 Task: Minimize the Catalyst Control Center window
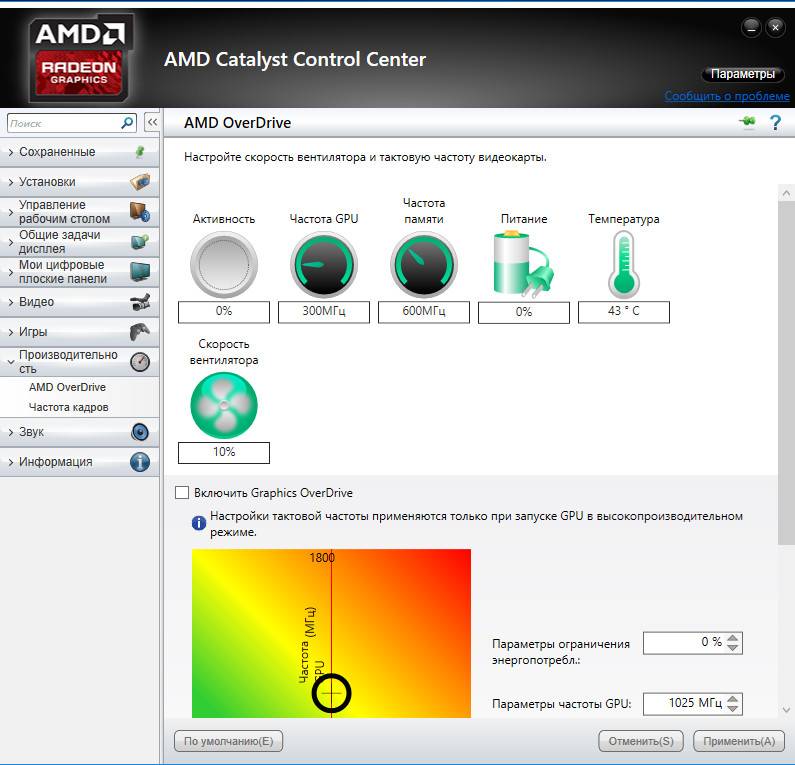coord(751,28)
